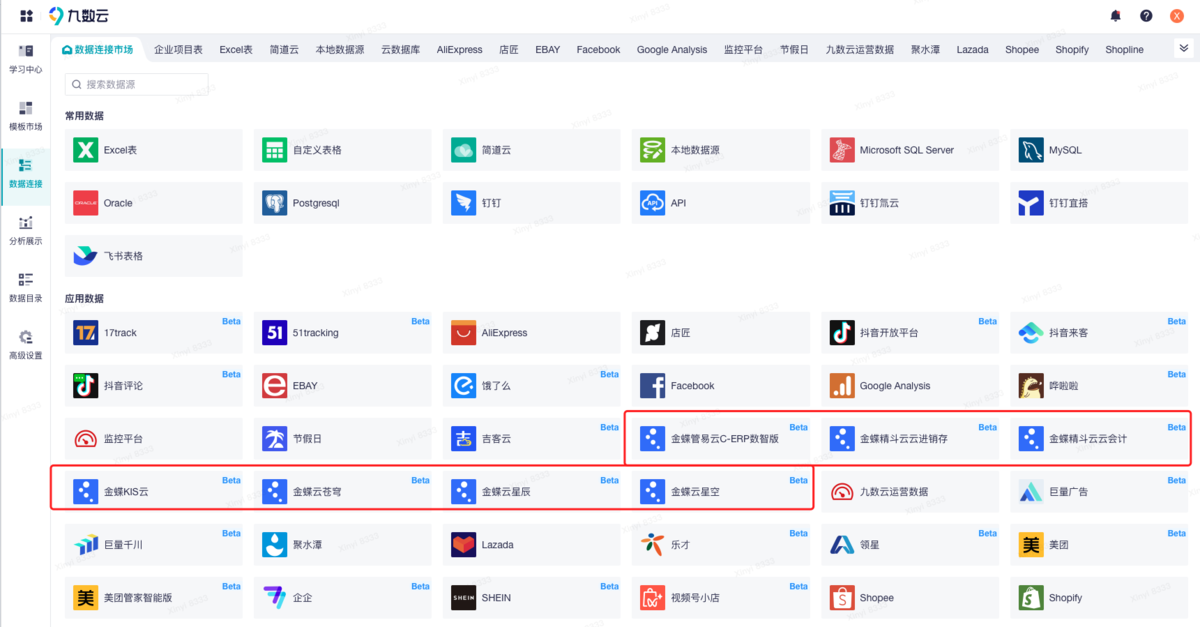The height and width of the screenshot is (627, 1200).
Task: Open the user avatar menu
Action: (1178, 16)
